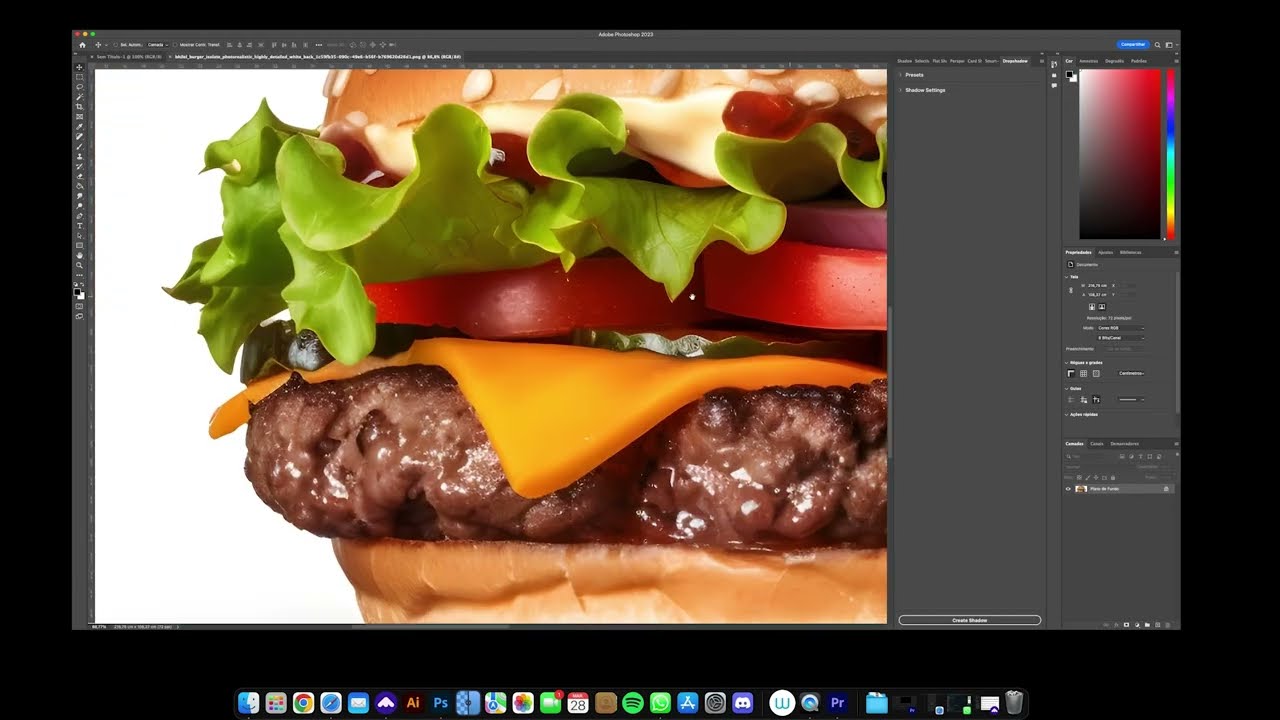Open the Degradês panel tab
Screen dimensions: 1280x720
tap(1114, 61)
